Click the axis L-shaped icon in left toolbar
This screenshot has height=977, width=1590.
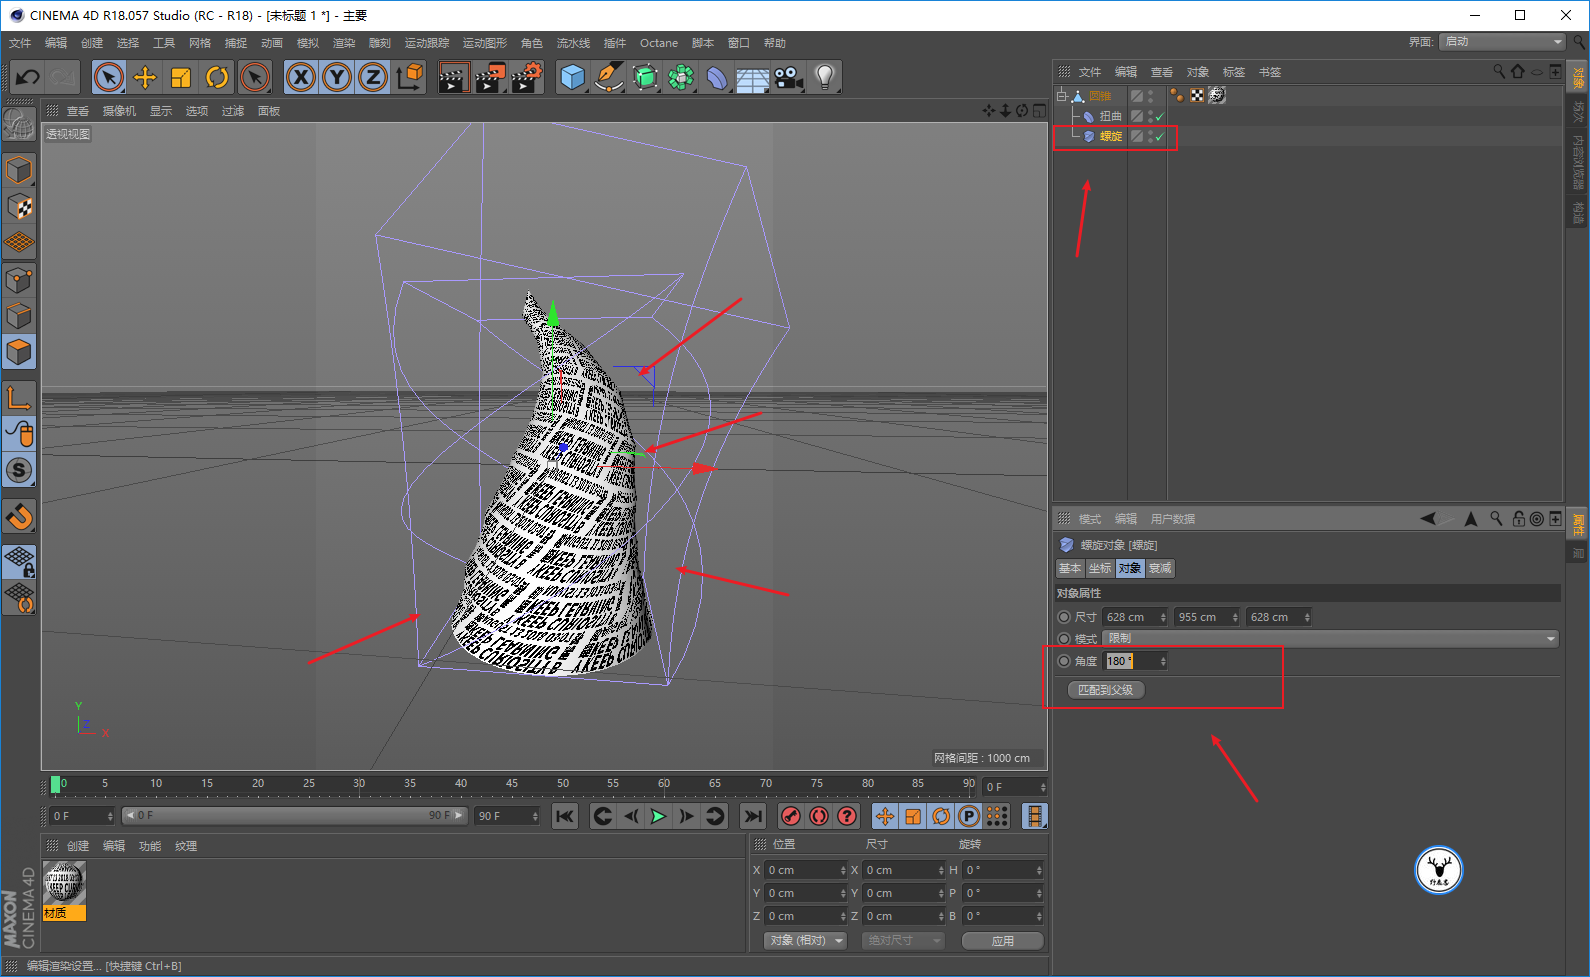19,397
